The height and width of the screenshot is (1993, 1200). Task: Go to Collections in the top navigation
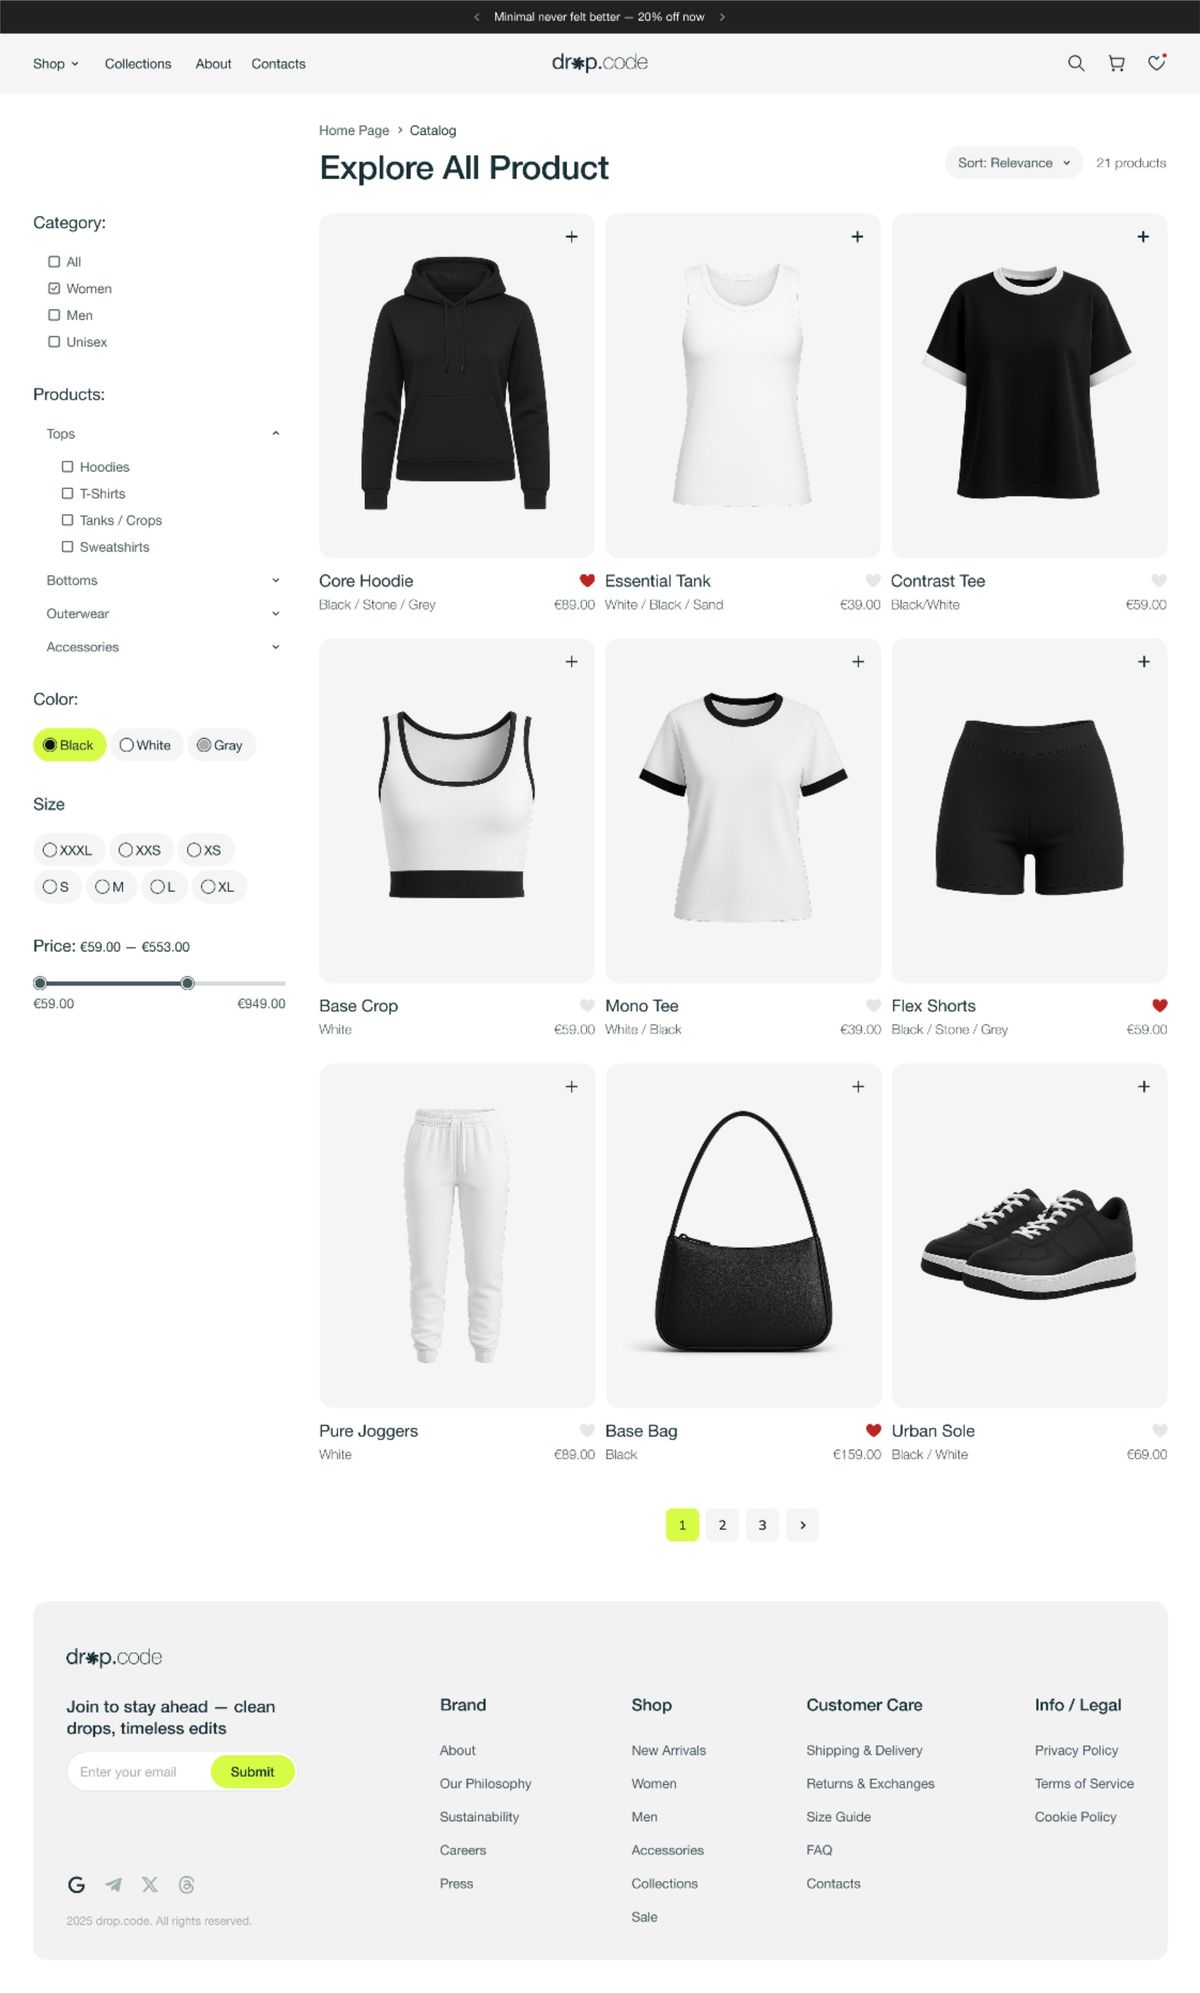(x=138, y=64)
